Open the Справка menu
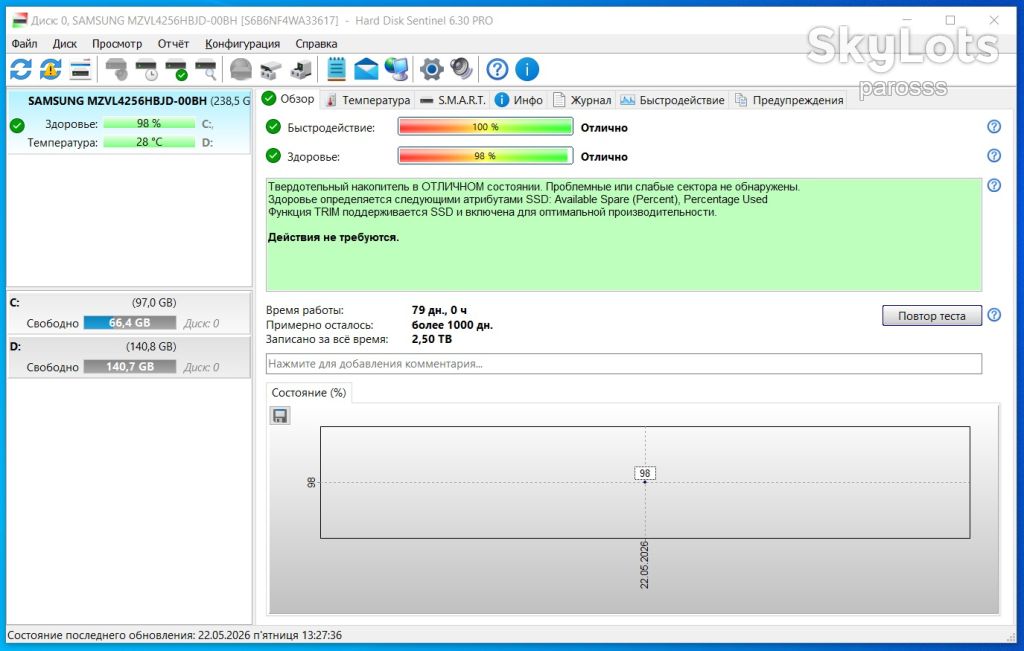Screen dimensions: 1024x651 316,44
